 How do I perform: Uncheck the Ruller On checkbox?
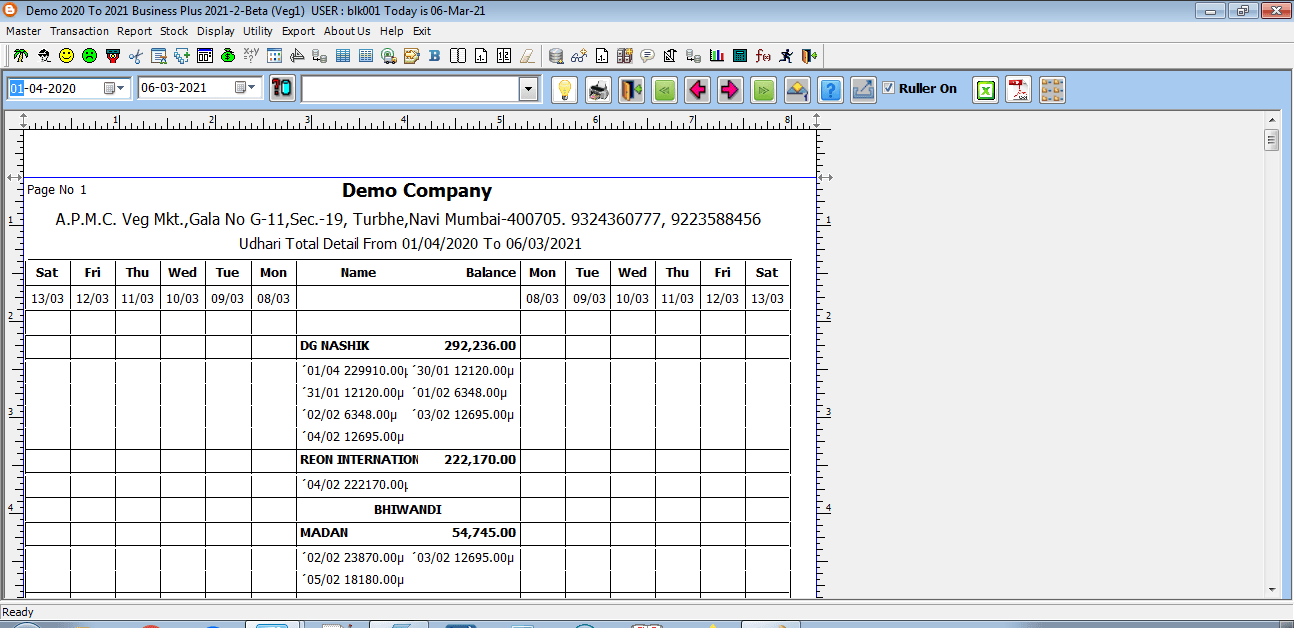click(x=888, y=88)
